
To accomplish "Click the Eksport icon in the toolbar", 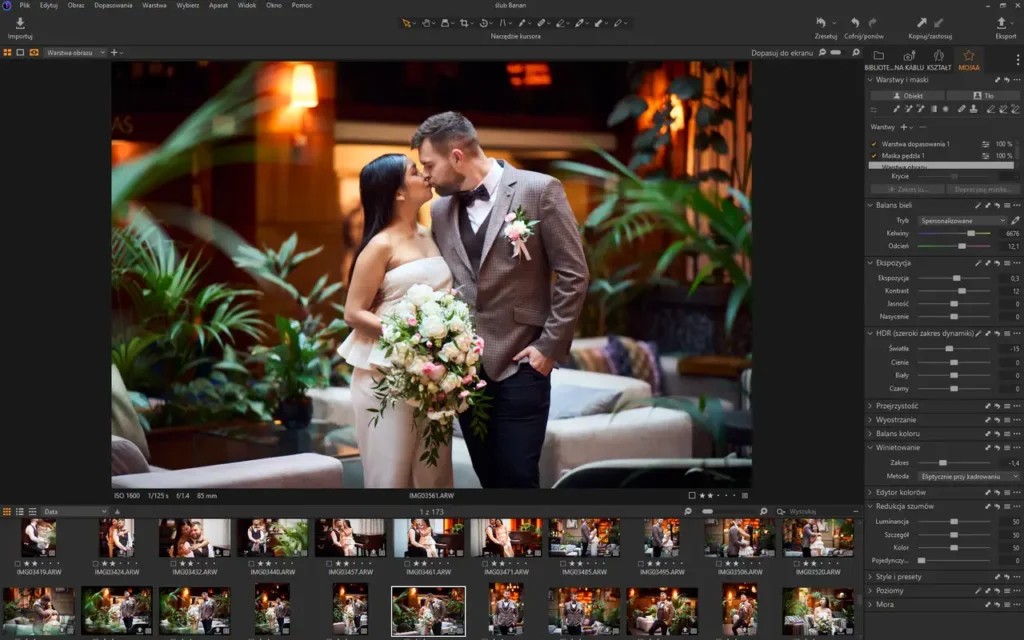I will (1002, 23).
